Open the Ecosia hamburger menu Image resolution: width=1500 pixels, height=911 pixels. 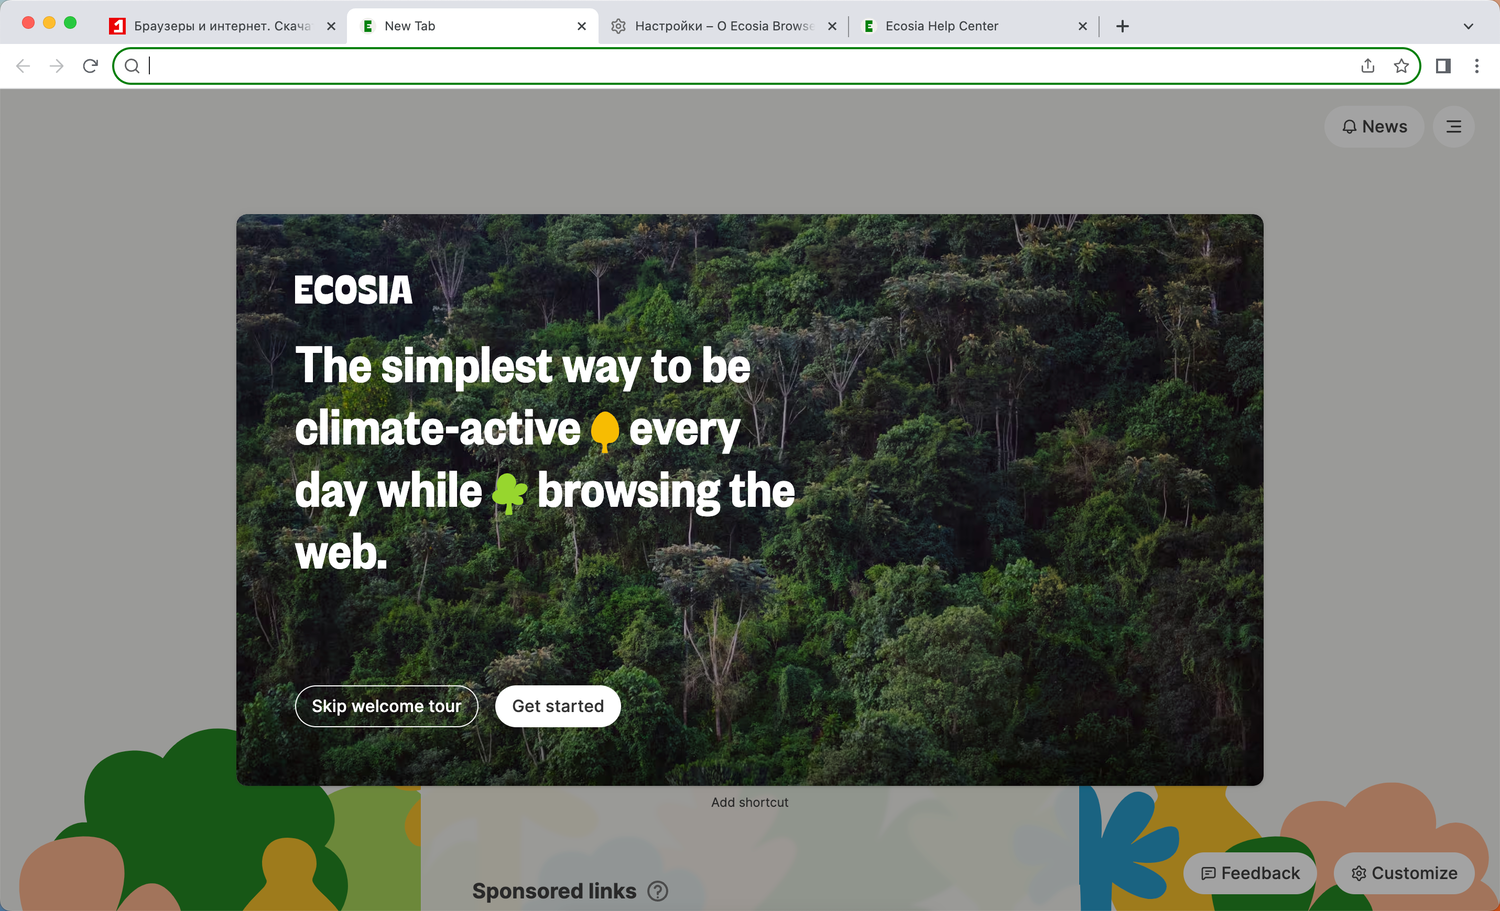[x=1453, y=127]
